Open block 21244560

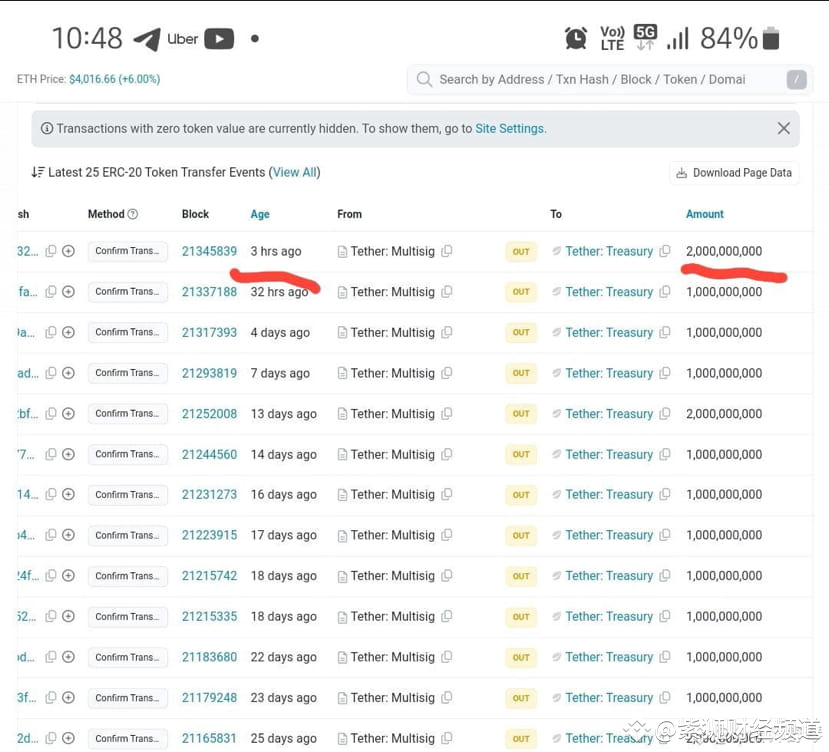[209, 454]
